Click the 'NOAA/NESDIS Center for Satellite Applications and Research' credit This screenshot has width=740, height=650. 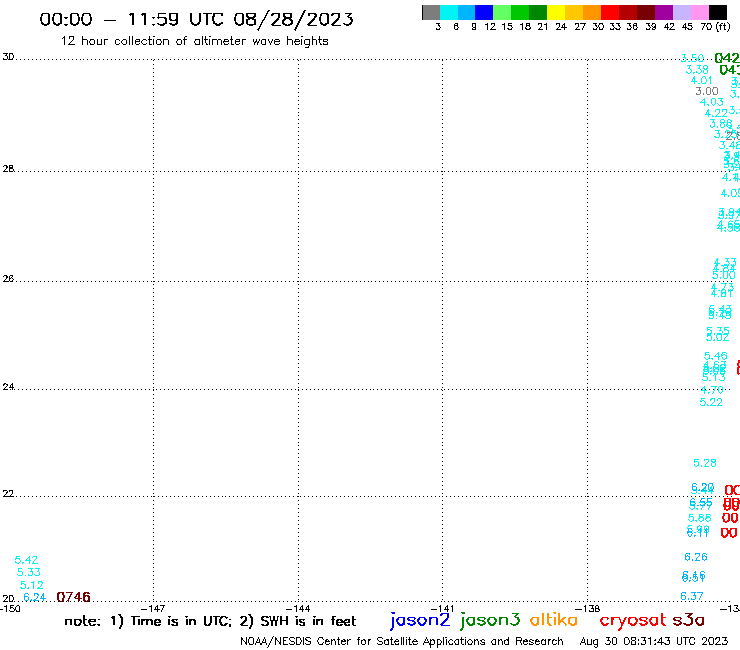pyautogui.click(x=402, y=641)
